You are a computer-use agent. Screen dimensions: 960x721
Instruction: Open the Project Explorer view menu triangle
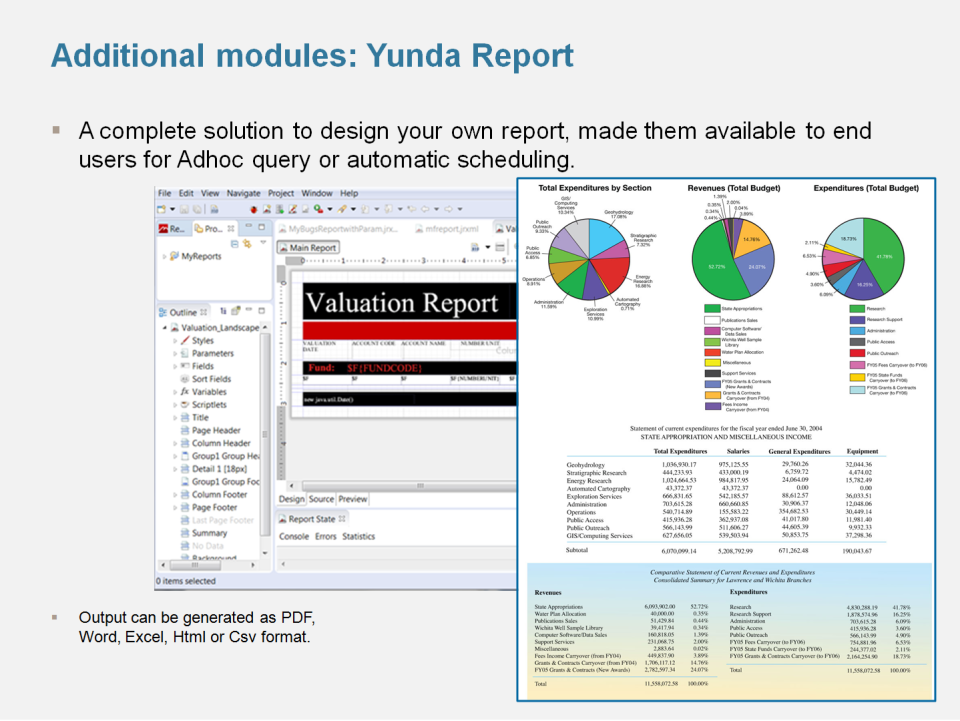coord(263,243)
